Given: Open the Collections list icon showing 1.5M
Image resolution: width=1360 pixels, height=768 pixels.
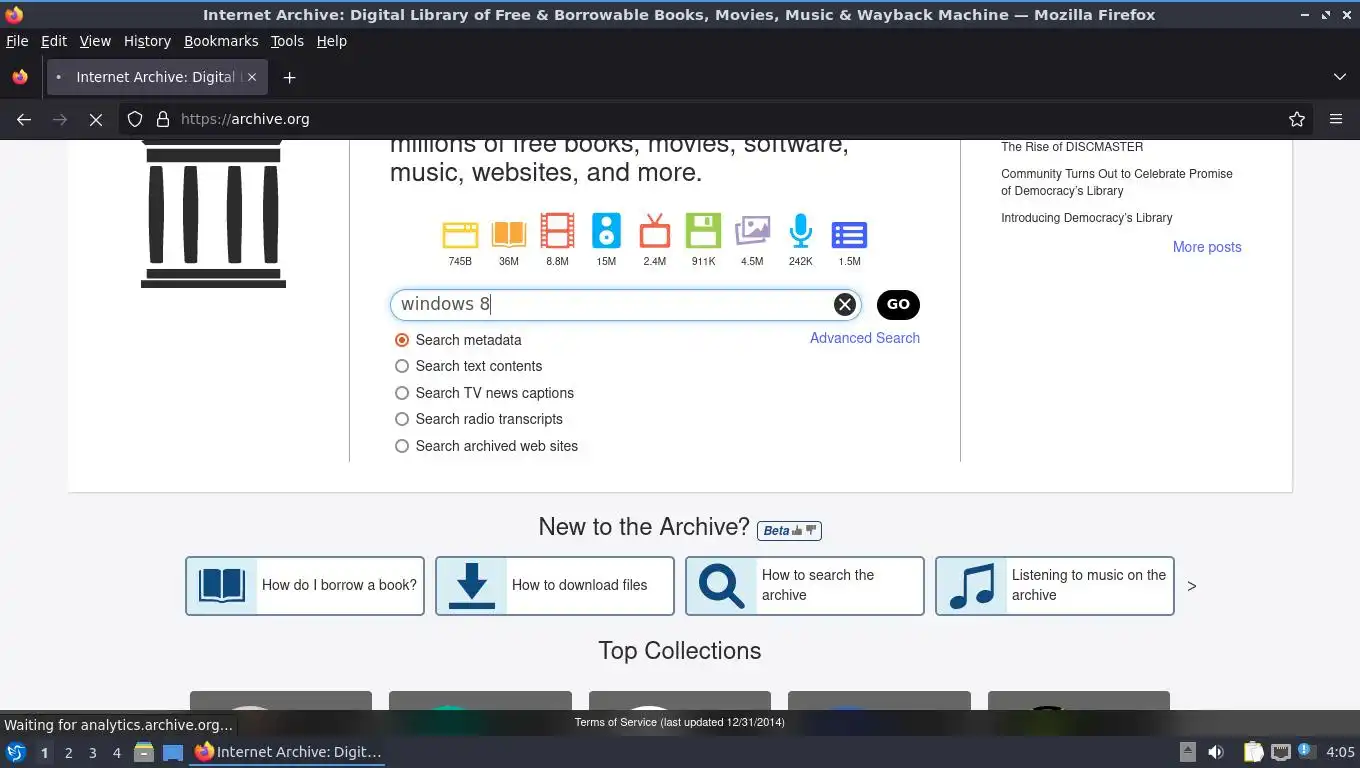Looking at the screenshot, I should 849,235.
